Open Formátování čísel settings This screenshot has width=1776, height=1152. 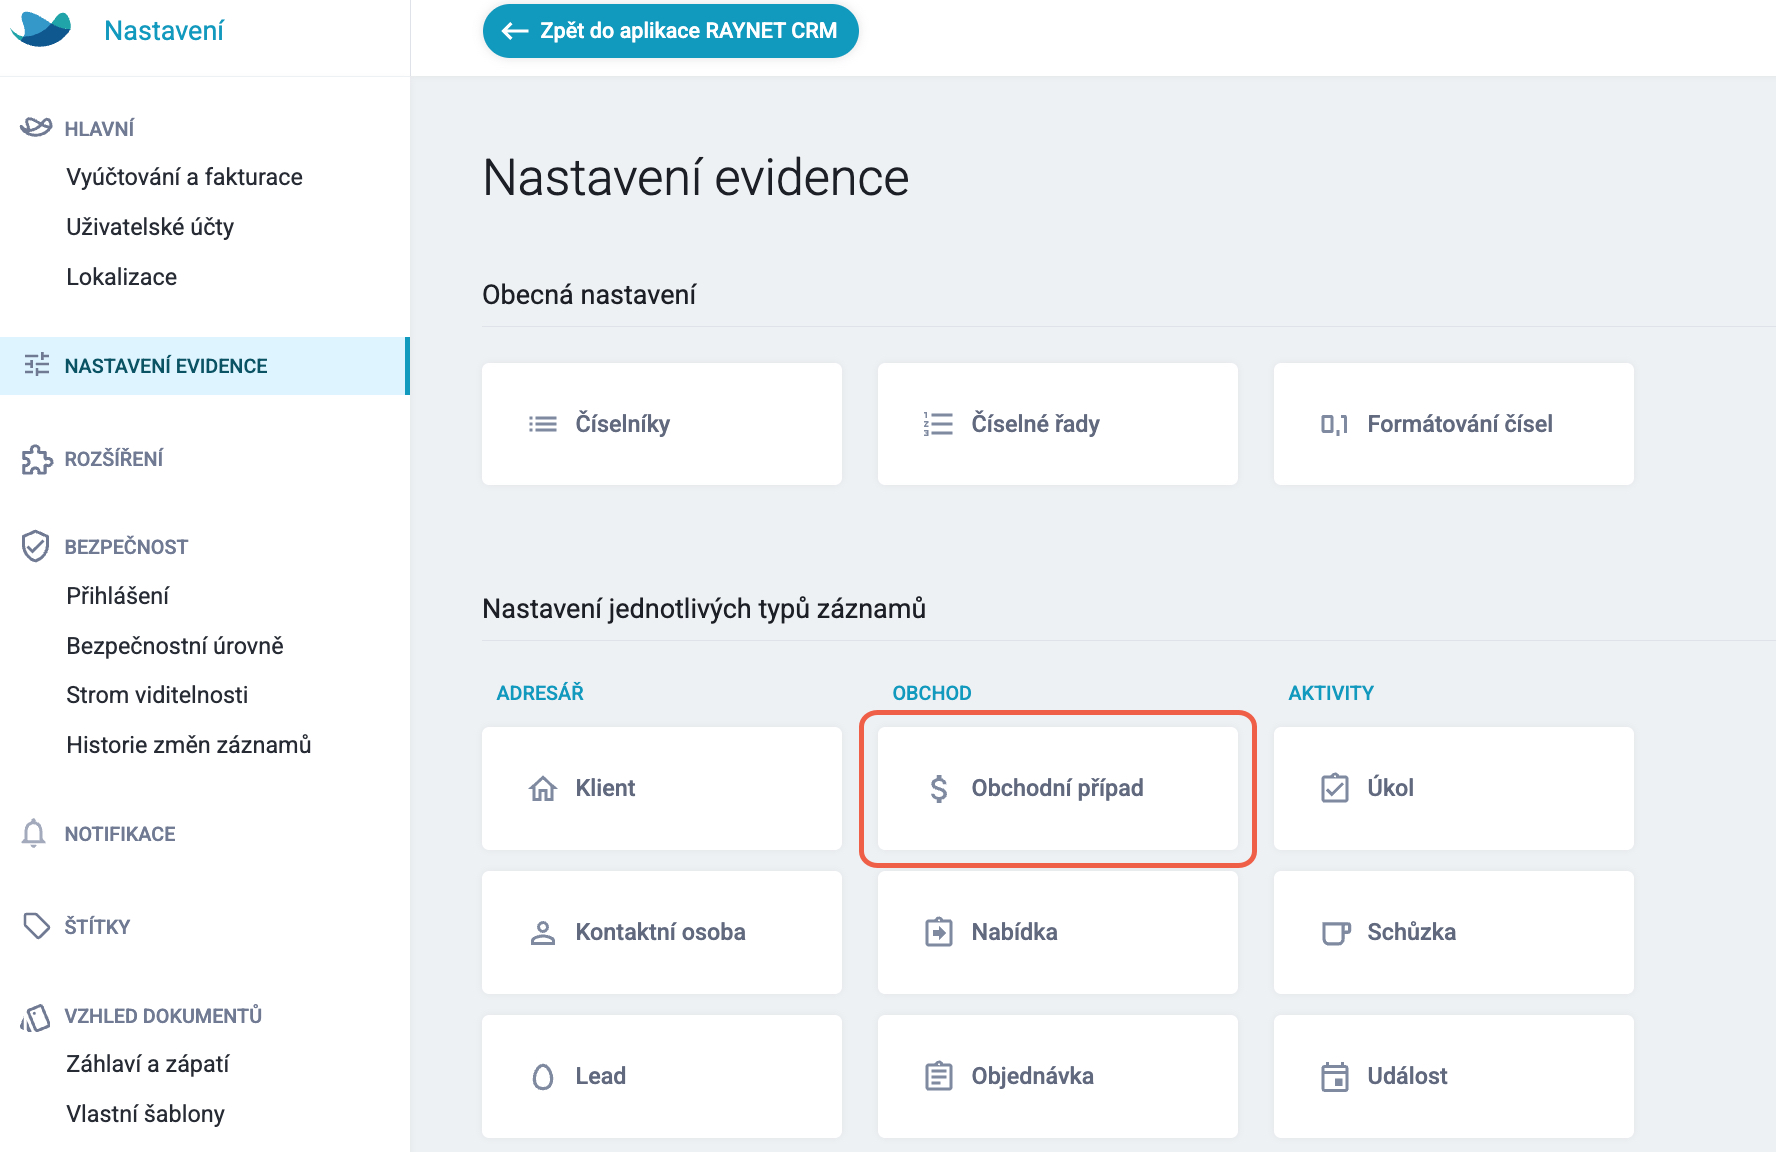[1454, 424]
